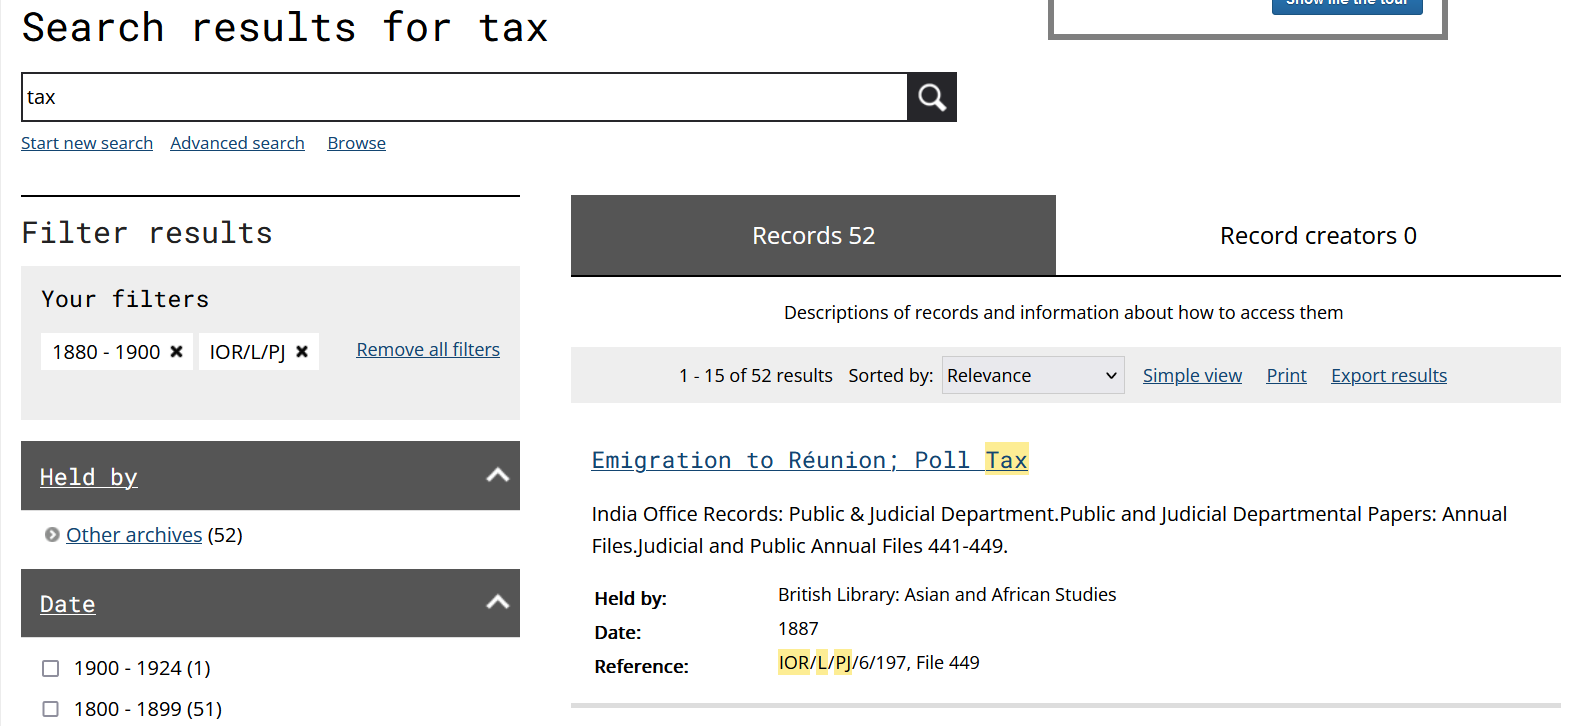Click the Remove all filters link
Viewport: 1593px width, 726px height.
pos(428,350)
